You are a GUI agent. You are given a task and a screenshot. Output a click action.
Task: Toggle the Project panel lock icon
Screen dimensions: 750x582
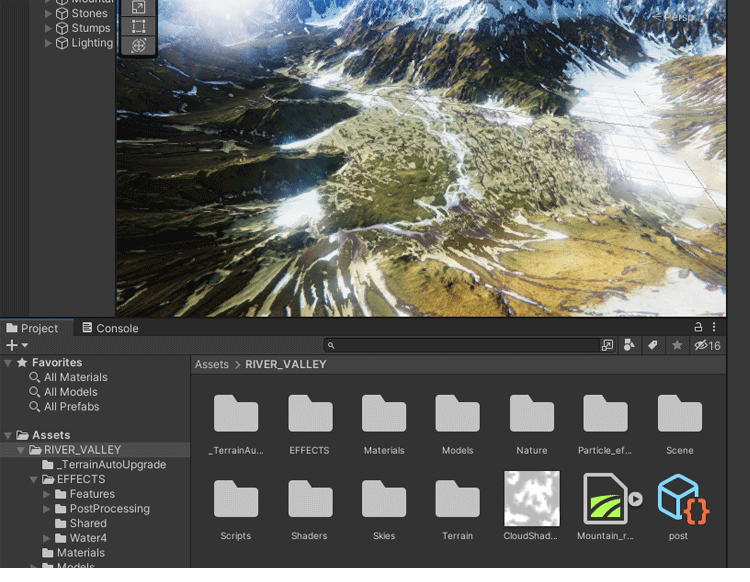(x=698, y=327)
